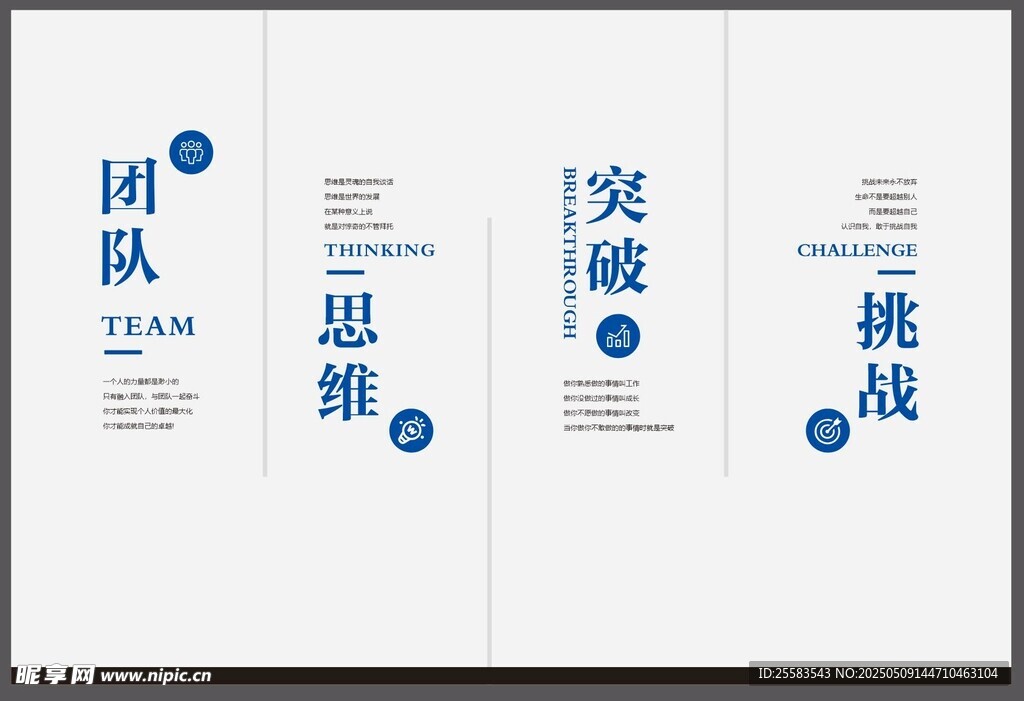Click the large 维 character
The image size is (1024, 701).
[348, 391]
